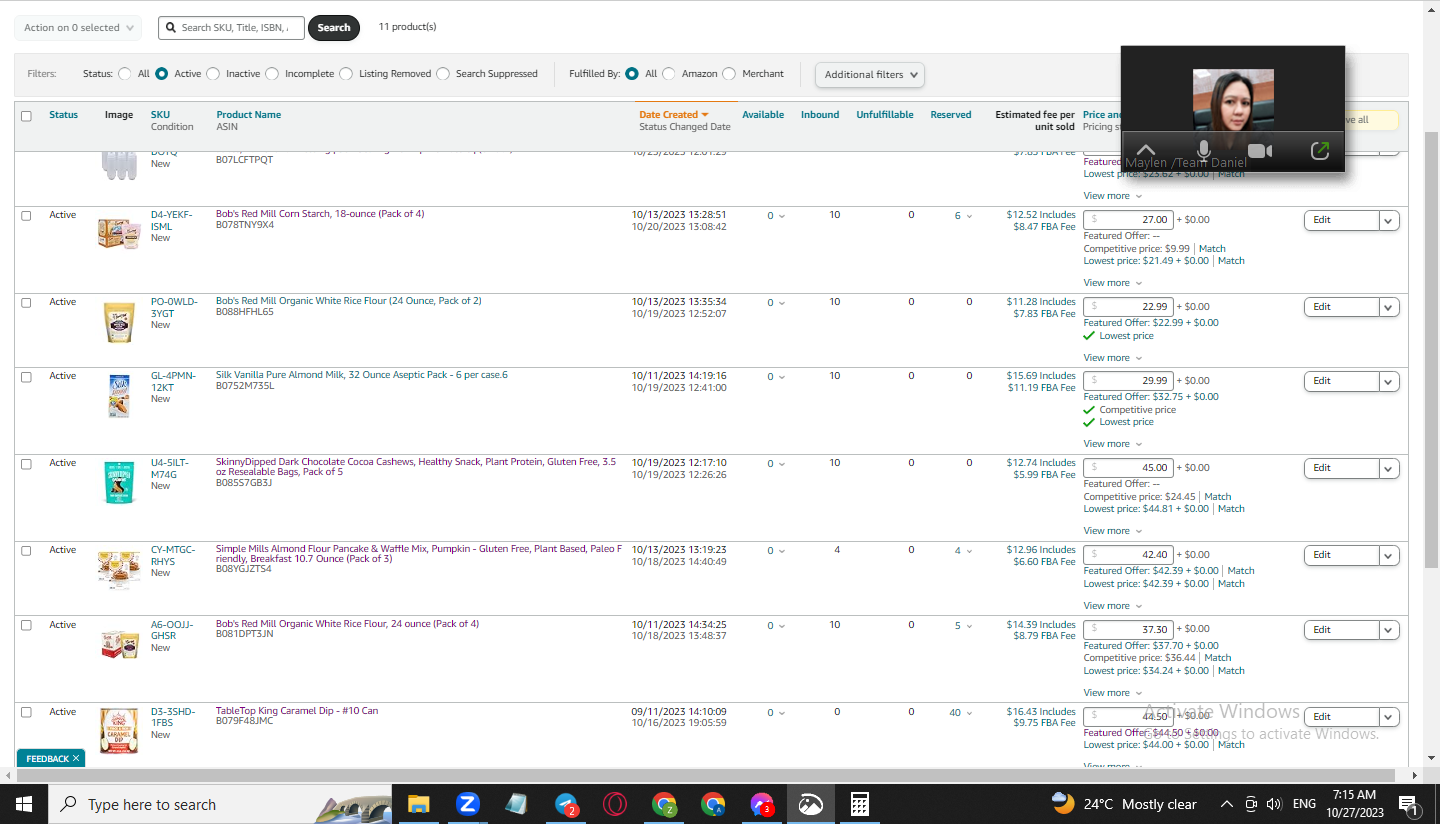Expand View more for Simple Mills row
The width and height of the screenshot is (1440, 824).
pyautogui.click(x=1112, y=606)
